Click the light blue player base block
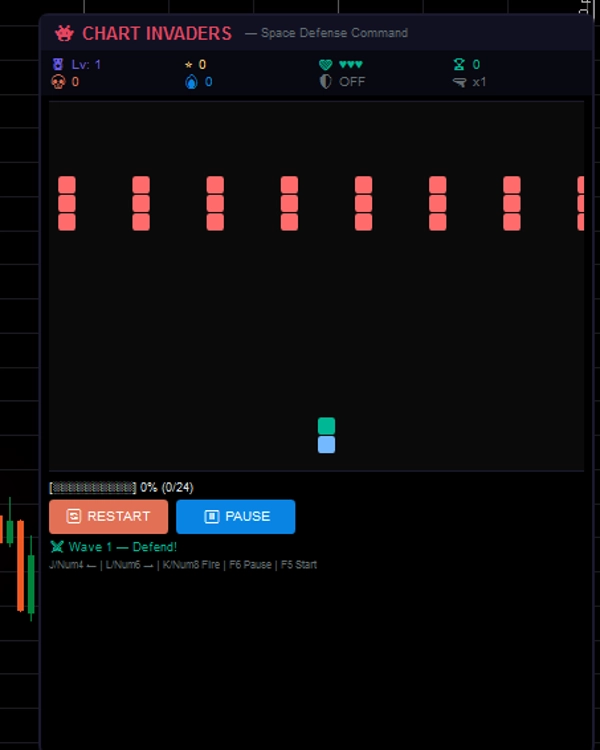This screenshot has width=600, height=750. point(326,444)
